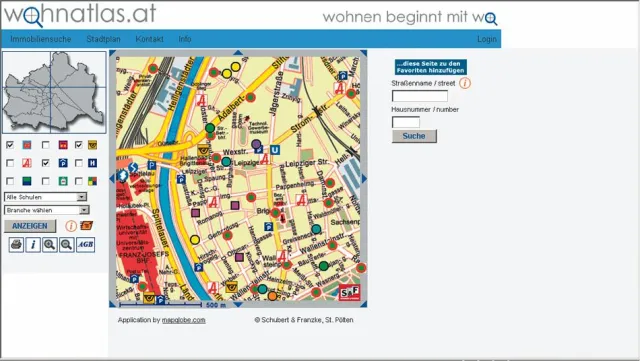Click the orange info circle beside ANZEIGEN

click(71, 226)
